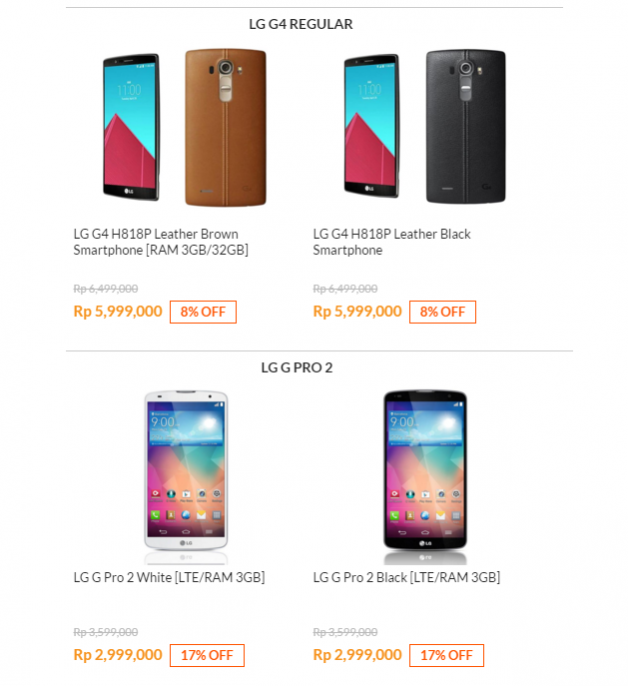The height and width of the screenshot is (686, 628).
Task: Click the LG G4 H818P Leather Black title
Action: click(x=392, y=242)
